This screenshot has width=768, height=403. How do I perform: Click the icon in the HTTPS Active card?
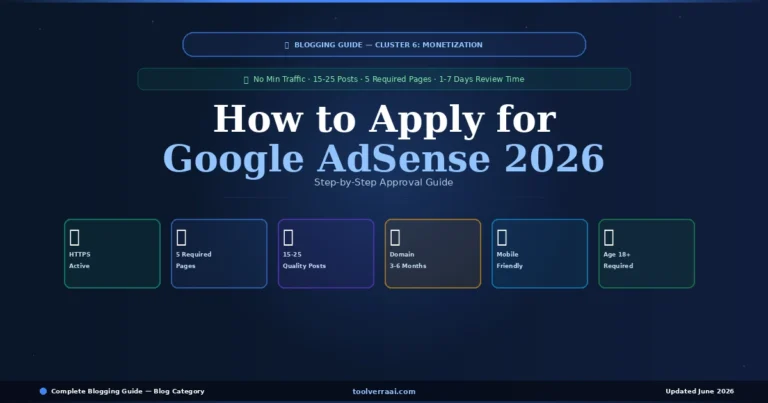point(74,237)
